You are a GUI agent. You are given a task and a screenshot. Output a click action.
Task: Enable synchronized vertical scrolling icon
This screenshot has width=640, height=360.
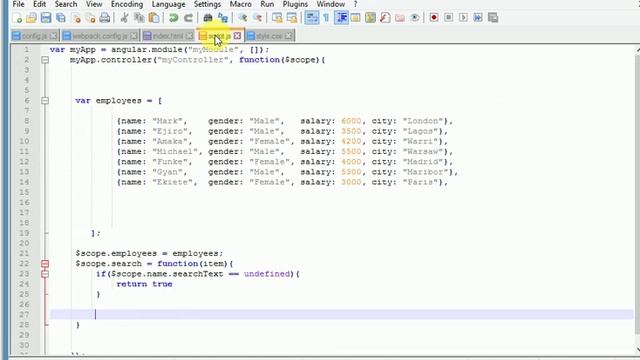pos(277,18)
